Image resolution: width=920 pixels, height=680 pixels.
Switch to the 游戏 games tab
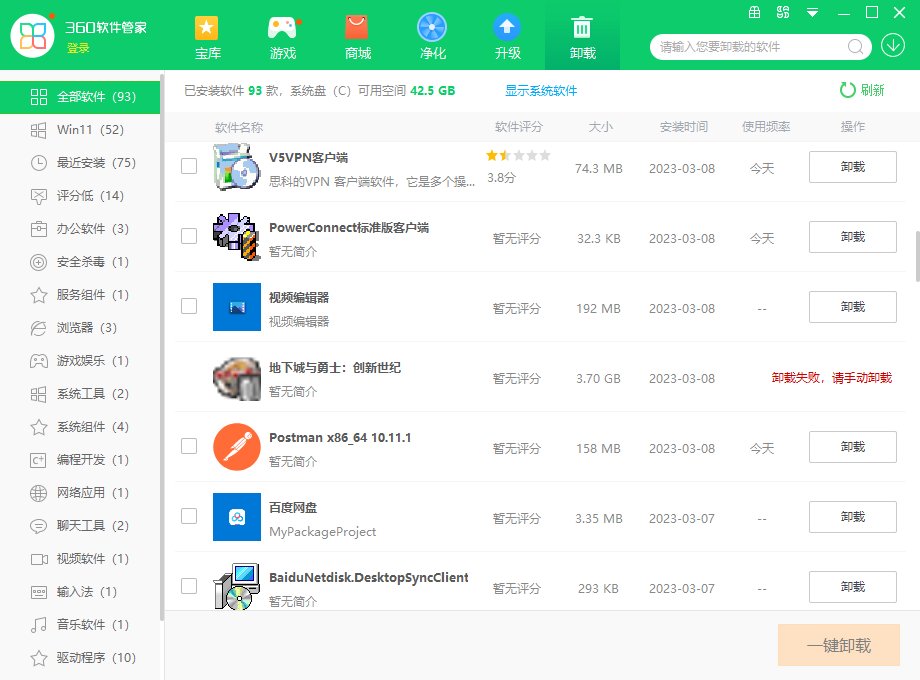point(282,36)
